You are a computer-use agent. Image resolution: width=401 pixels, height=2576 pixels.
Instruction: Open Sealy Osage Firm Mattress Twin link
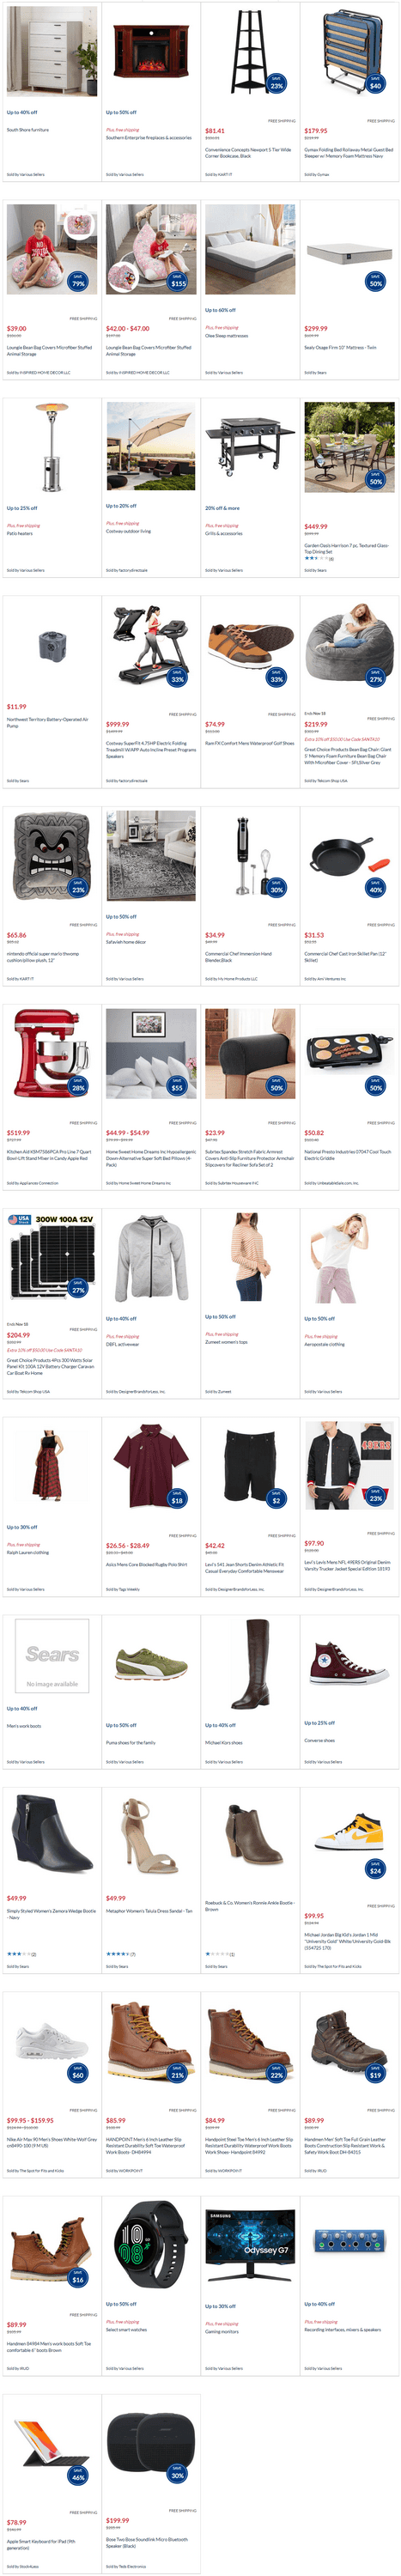tap(341, 347)
